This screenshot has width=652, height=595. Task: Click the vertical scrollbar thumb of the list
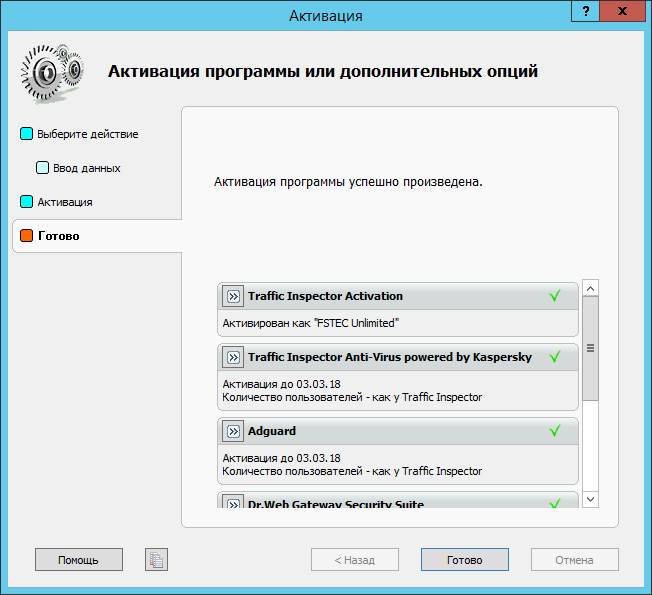(x=590, y=348)
